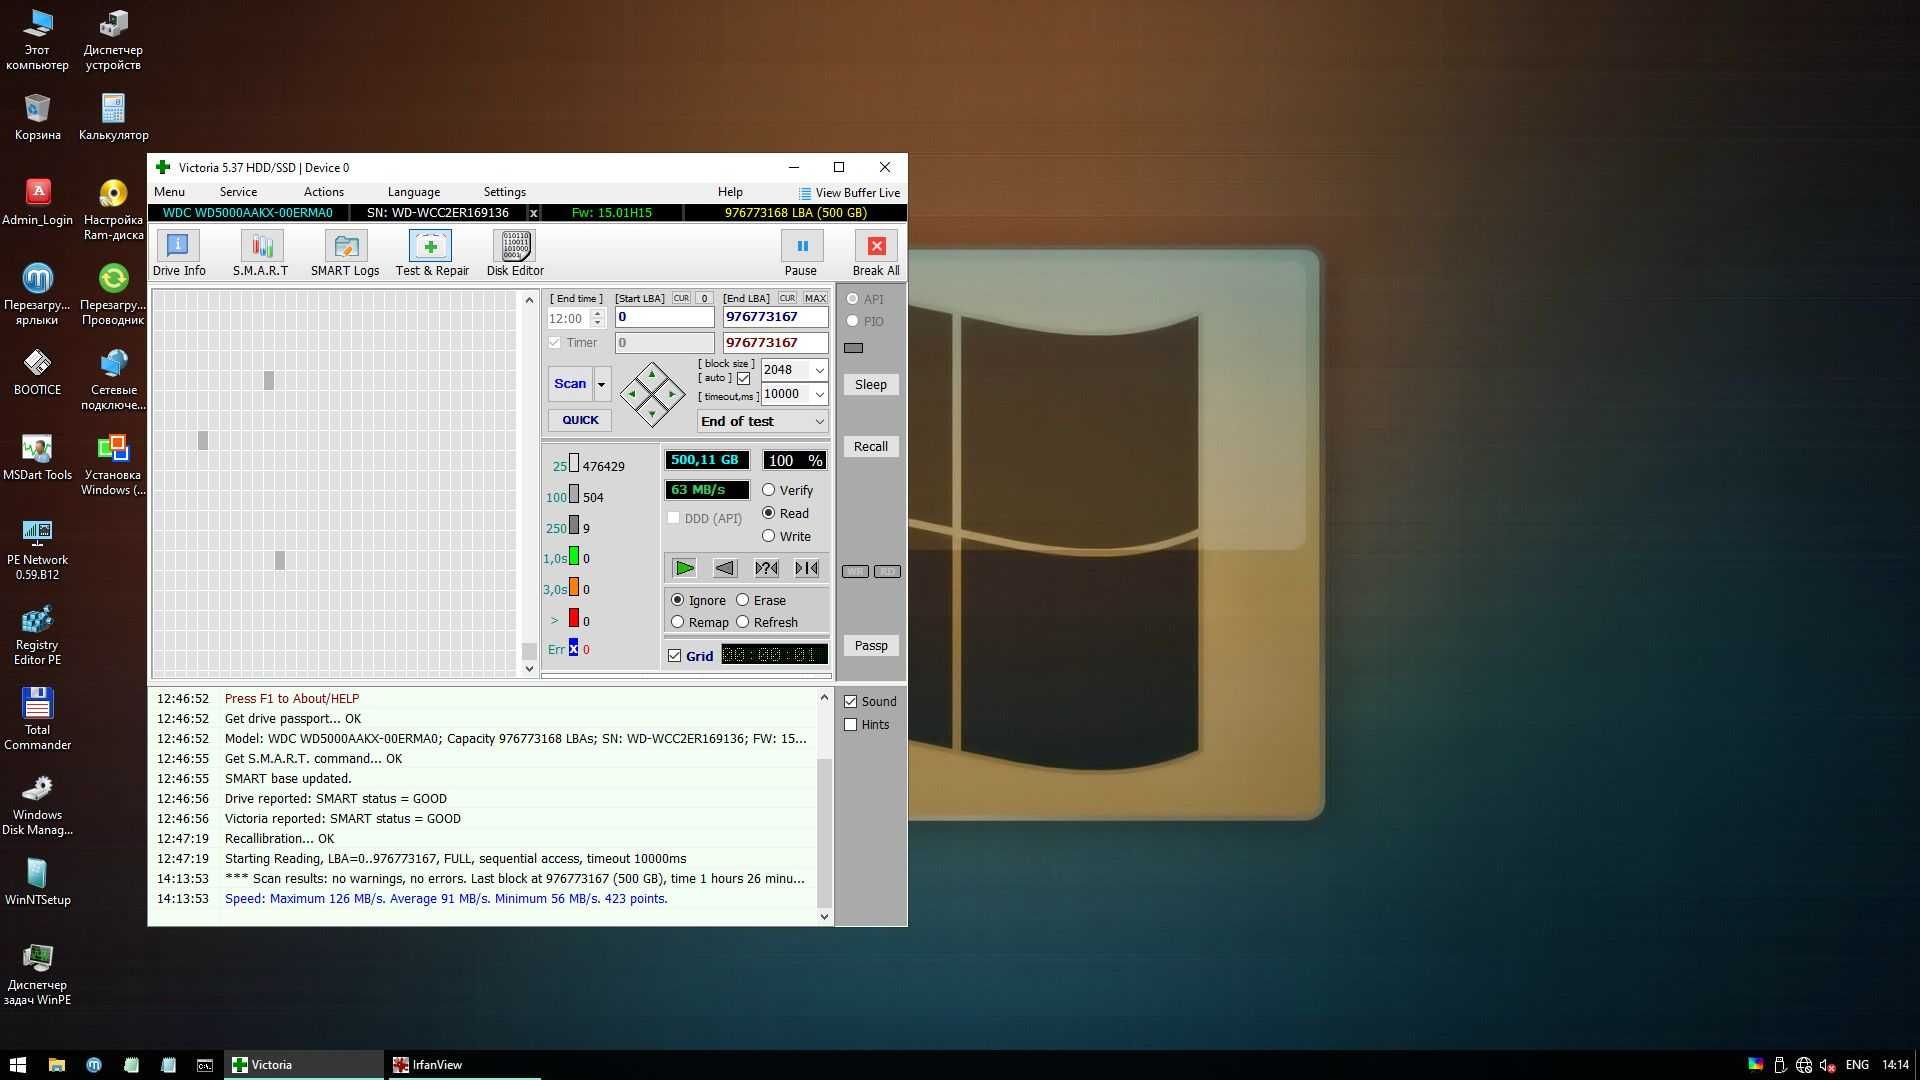Enable the Hints checkbox
This screenshot has height=1080, width=1920.
851,725
